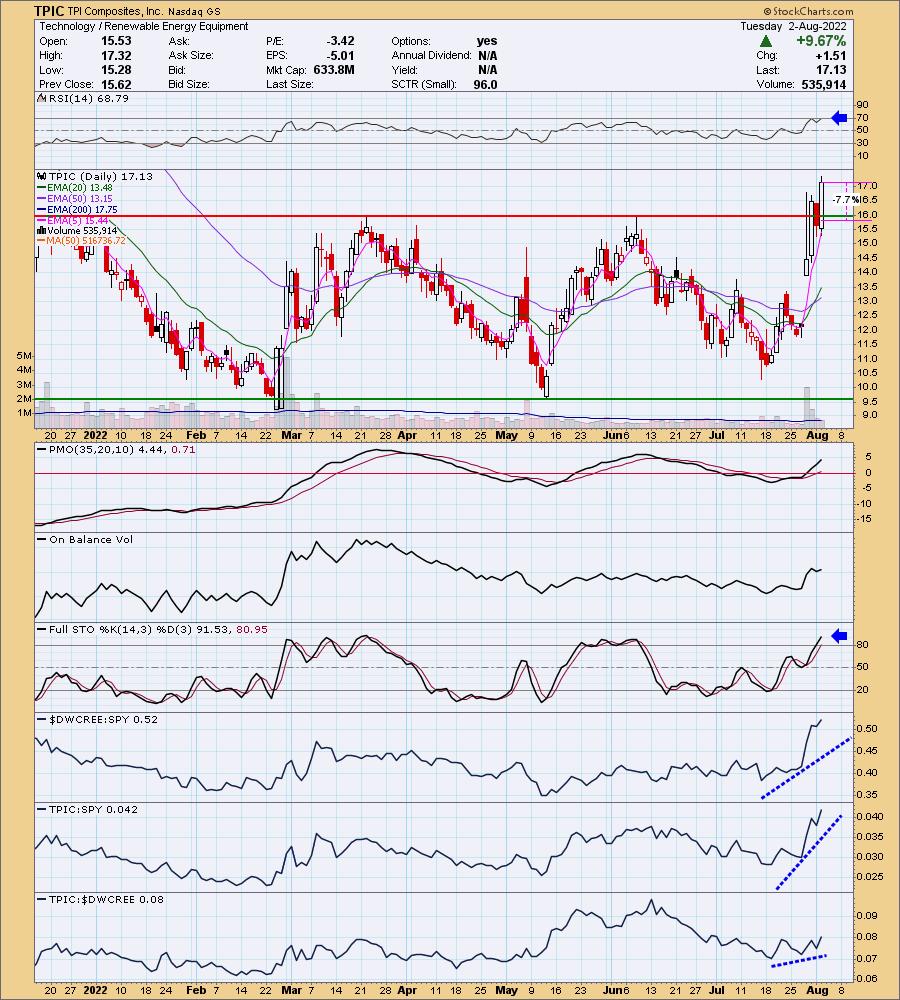Click the Mkt Cap value 633.8M

click(334, 70)
